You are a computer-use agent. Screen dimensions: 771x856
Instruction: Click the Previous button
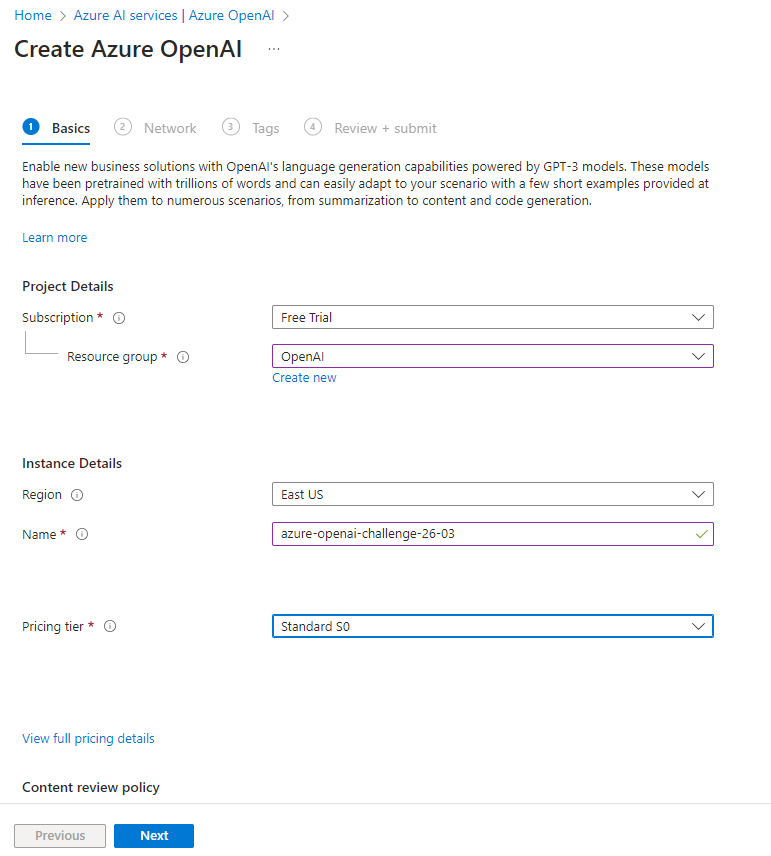60,836
